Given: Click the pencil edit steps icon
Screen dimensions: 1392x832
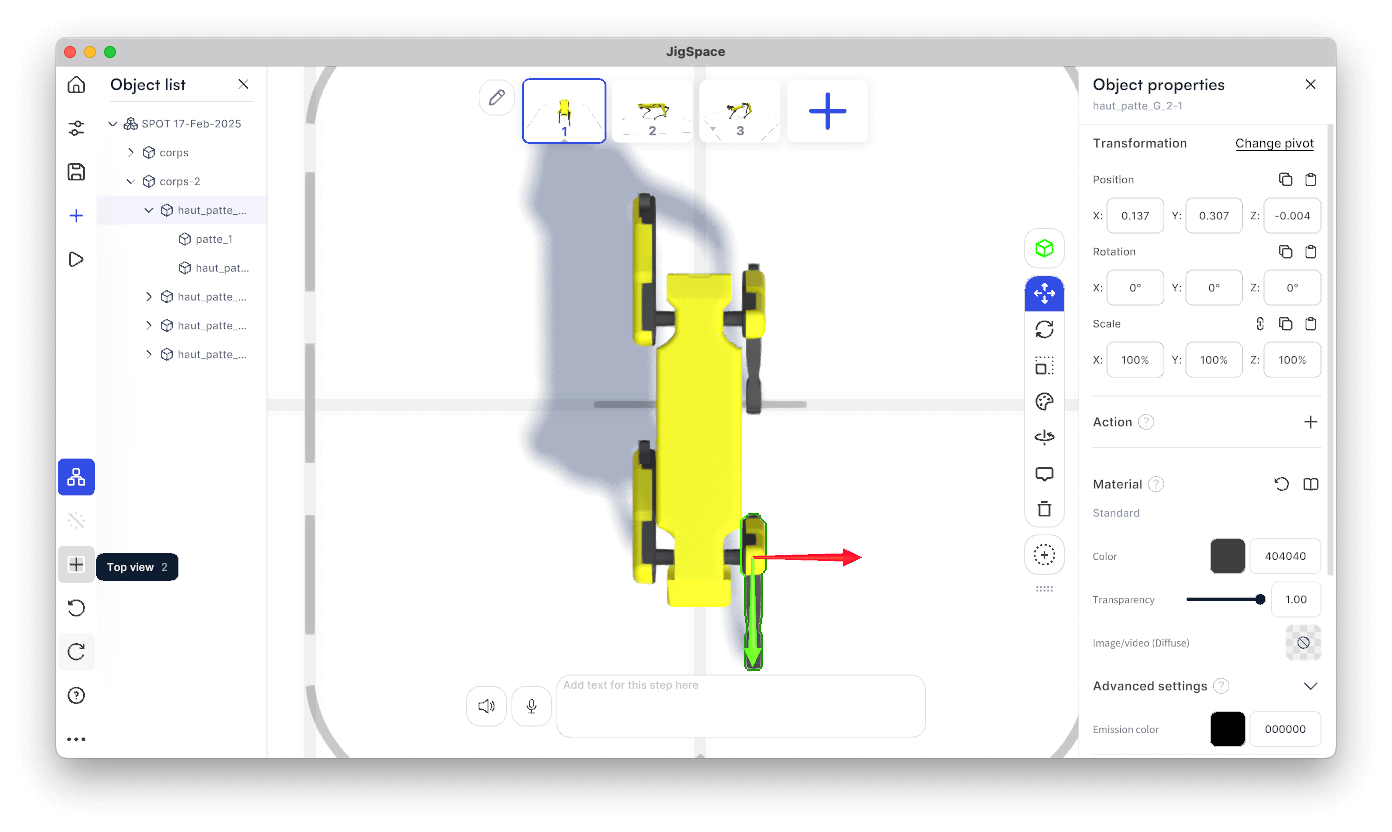Looking at the screenshot, I should click(496, 98).
